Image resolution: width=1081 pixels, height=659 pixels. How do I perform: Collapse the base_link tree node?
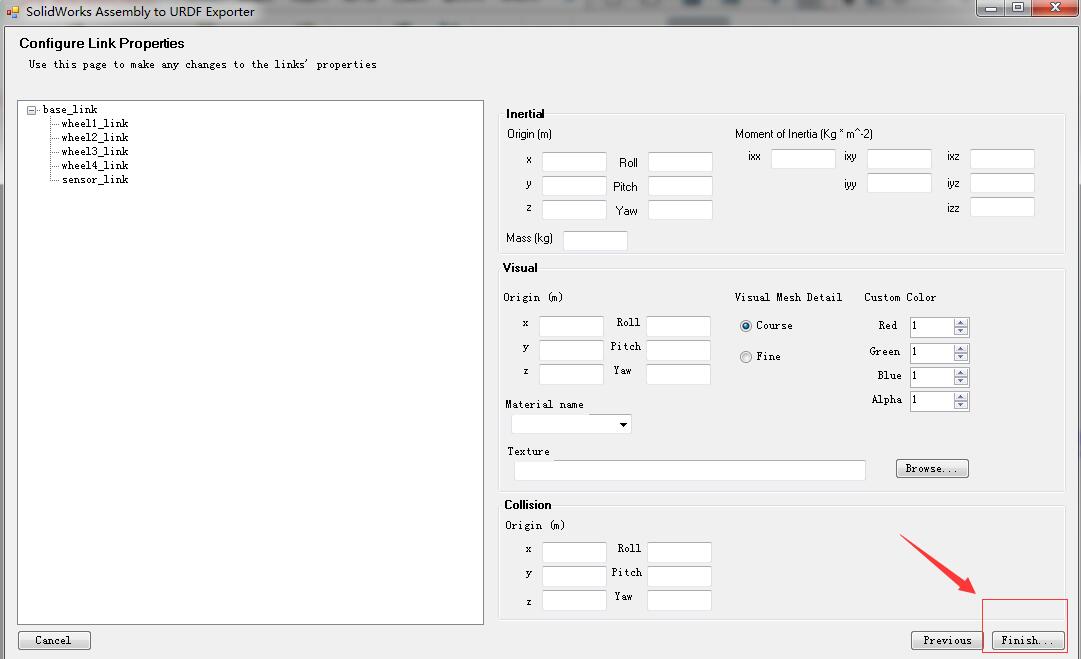coord(32,110)
